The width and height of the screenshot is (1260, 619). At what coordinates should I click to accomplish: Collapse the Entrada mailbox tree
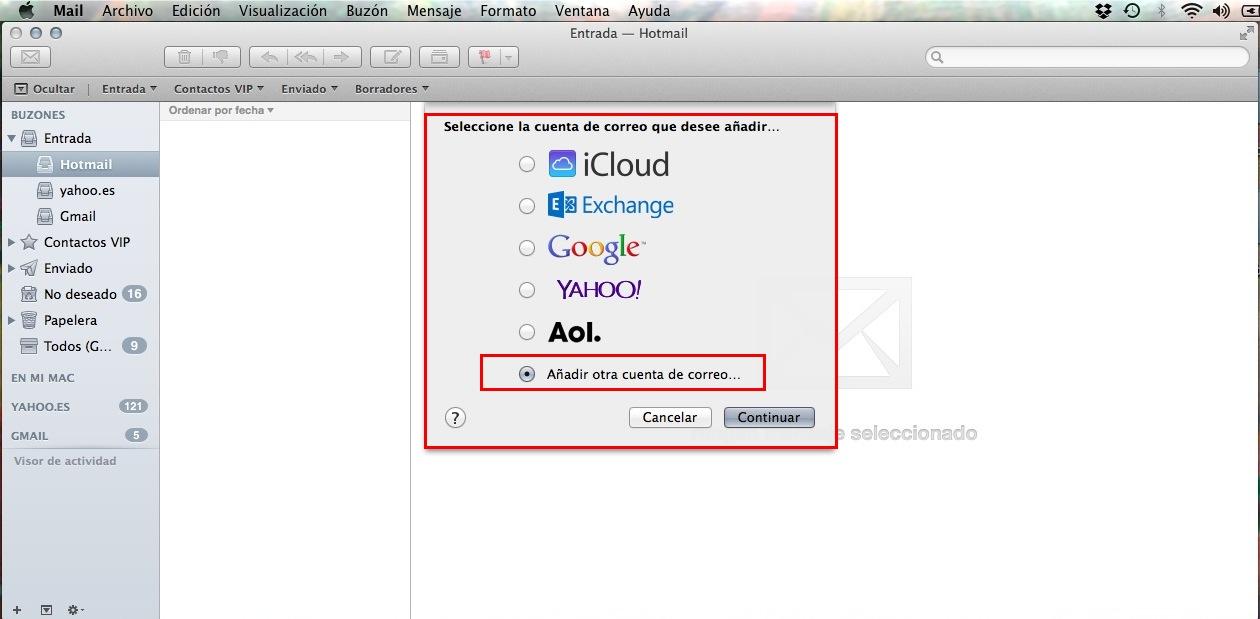(x=12, y=138)
